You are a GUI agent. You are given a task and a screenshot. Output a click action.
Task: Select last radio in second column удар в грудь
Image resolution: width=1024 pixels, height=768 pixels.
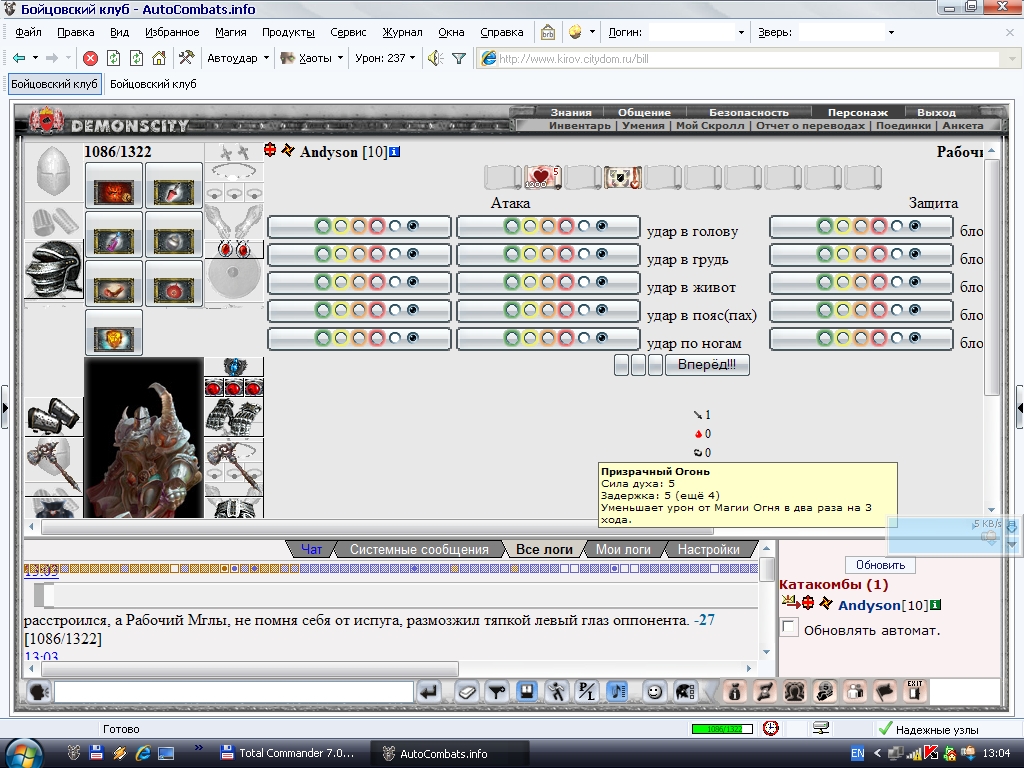601,253
